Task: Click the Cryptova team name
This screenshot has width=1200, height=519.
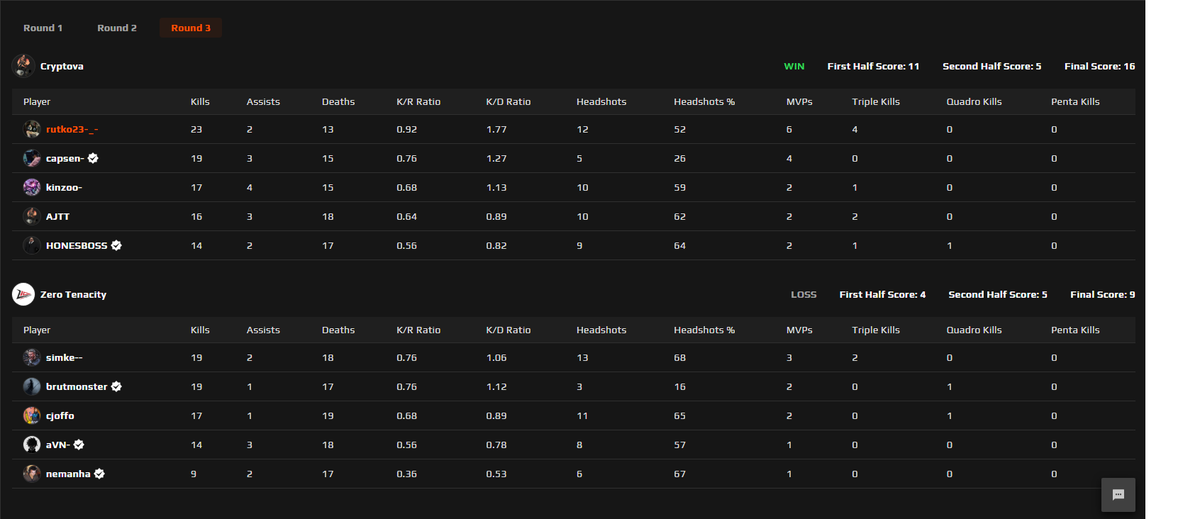Action: pyautogui.click(x=62, y=66)
